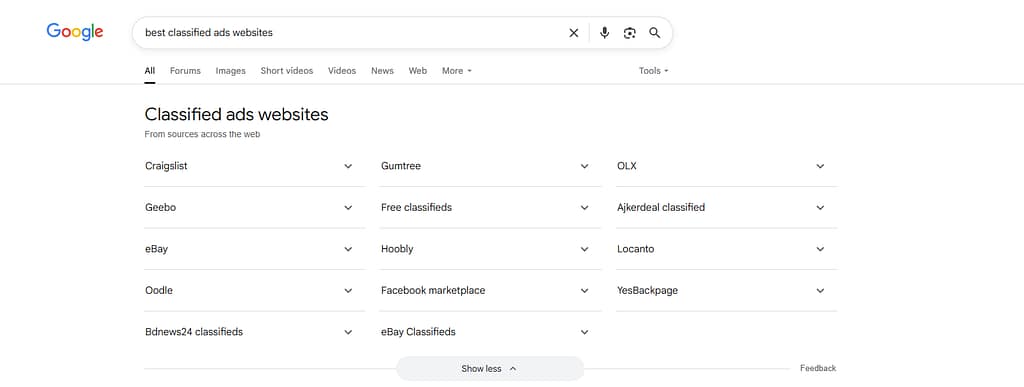1024x387 pixels.
Task: Expand the Gumtree chevron
Action: click(584, 166)
